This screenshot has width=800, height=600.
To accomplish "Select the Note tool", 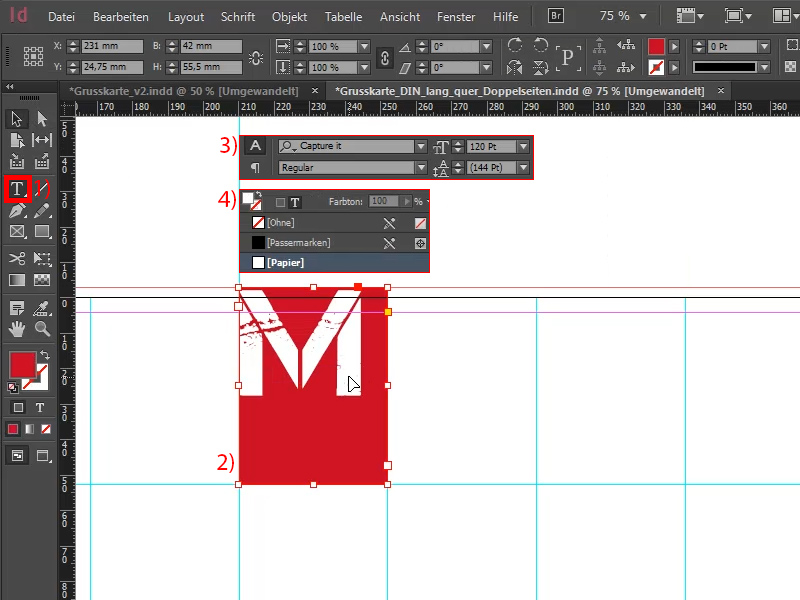I will 16,308.
